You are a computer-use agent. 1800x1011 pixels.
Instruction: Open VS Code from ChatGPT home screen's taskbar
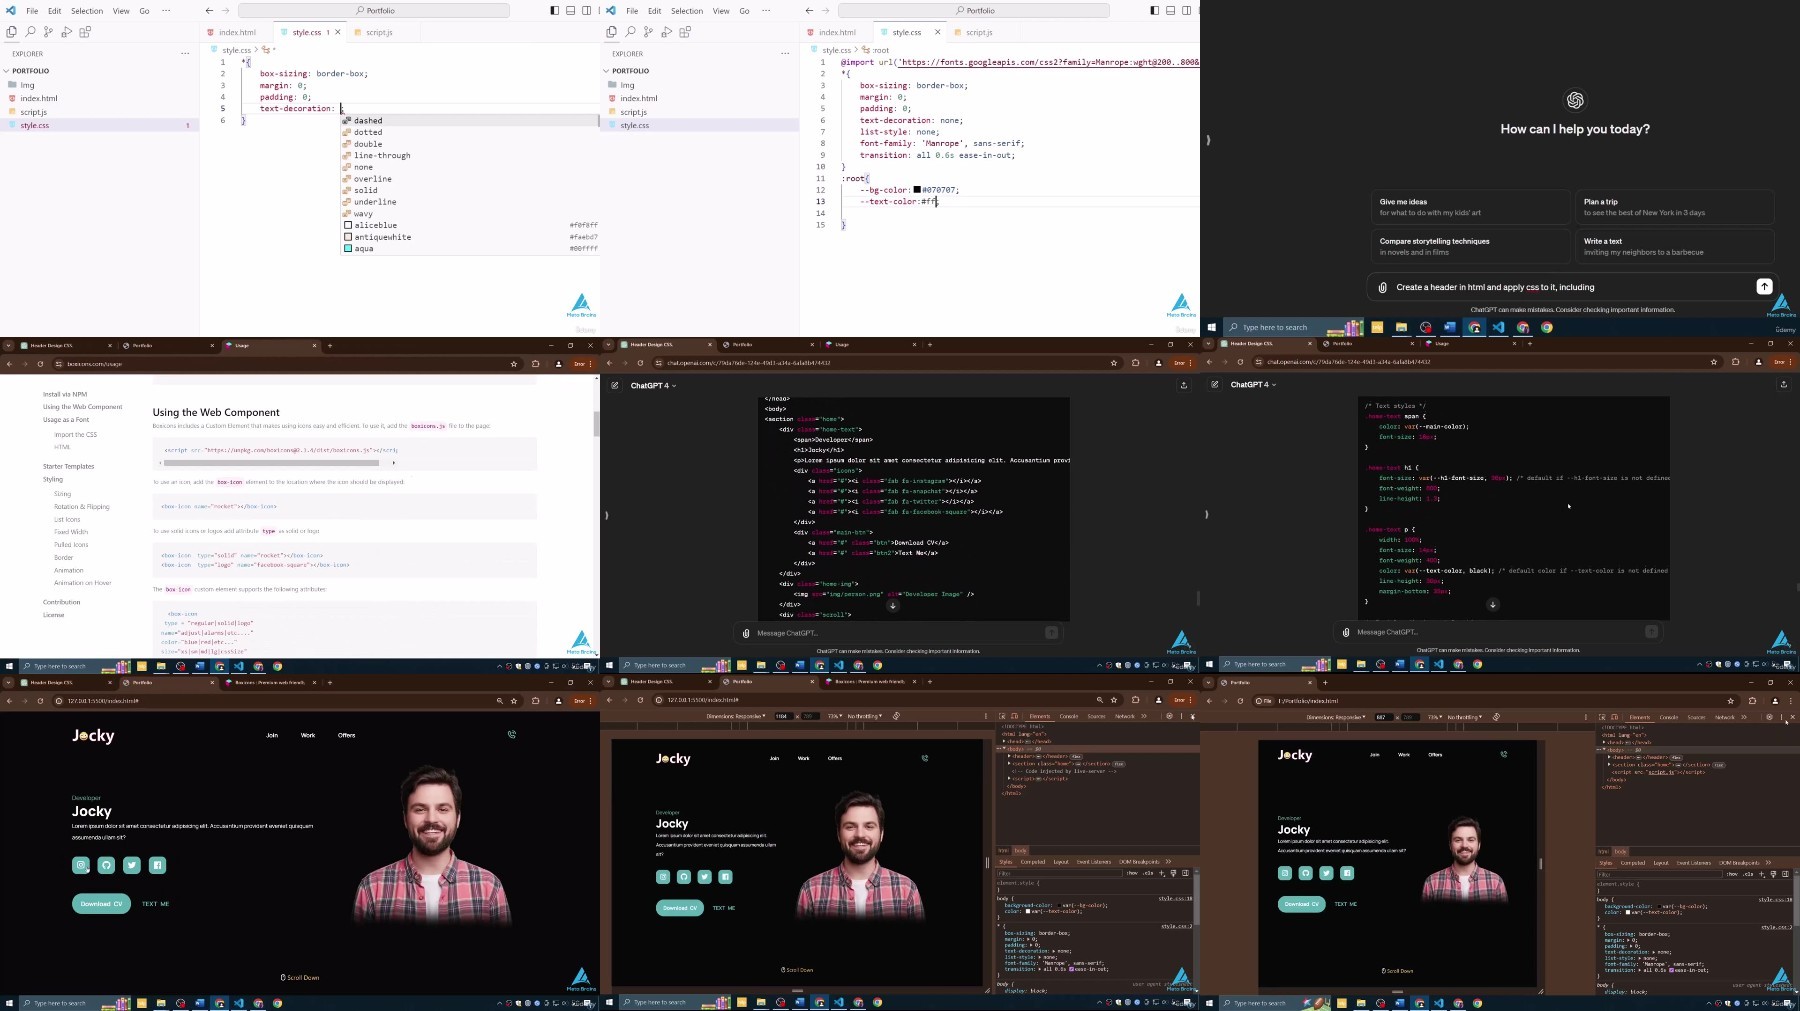(1498, 327)
